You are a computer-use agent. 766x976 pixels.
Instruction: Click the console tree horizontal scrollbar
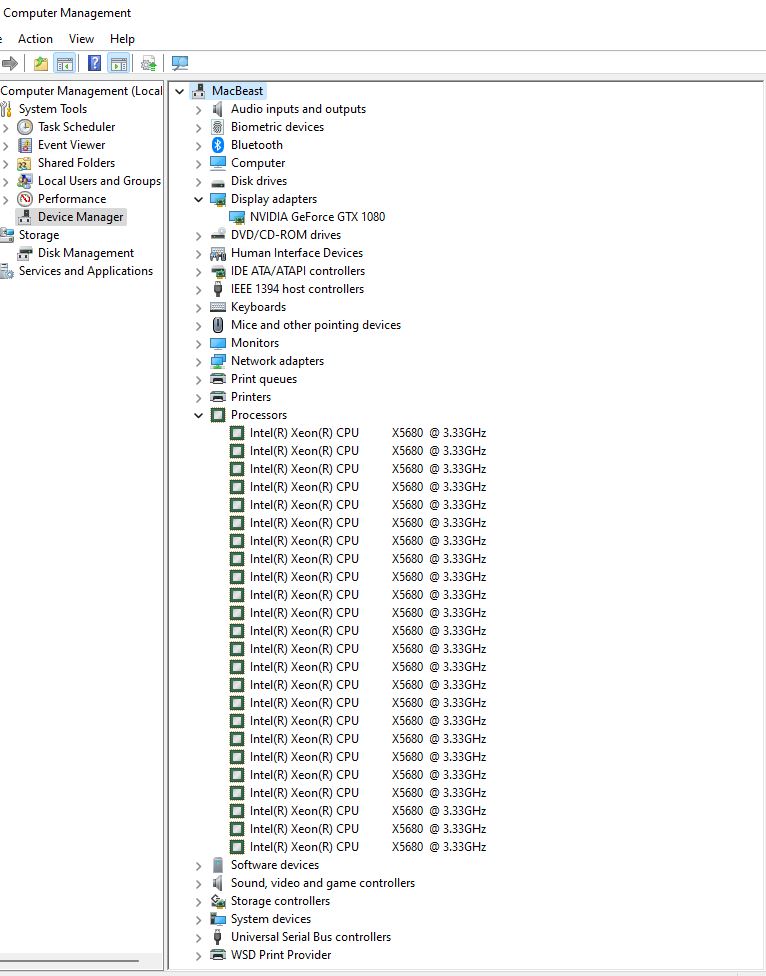tap(70, 961)
